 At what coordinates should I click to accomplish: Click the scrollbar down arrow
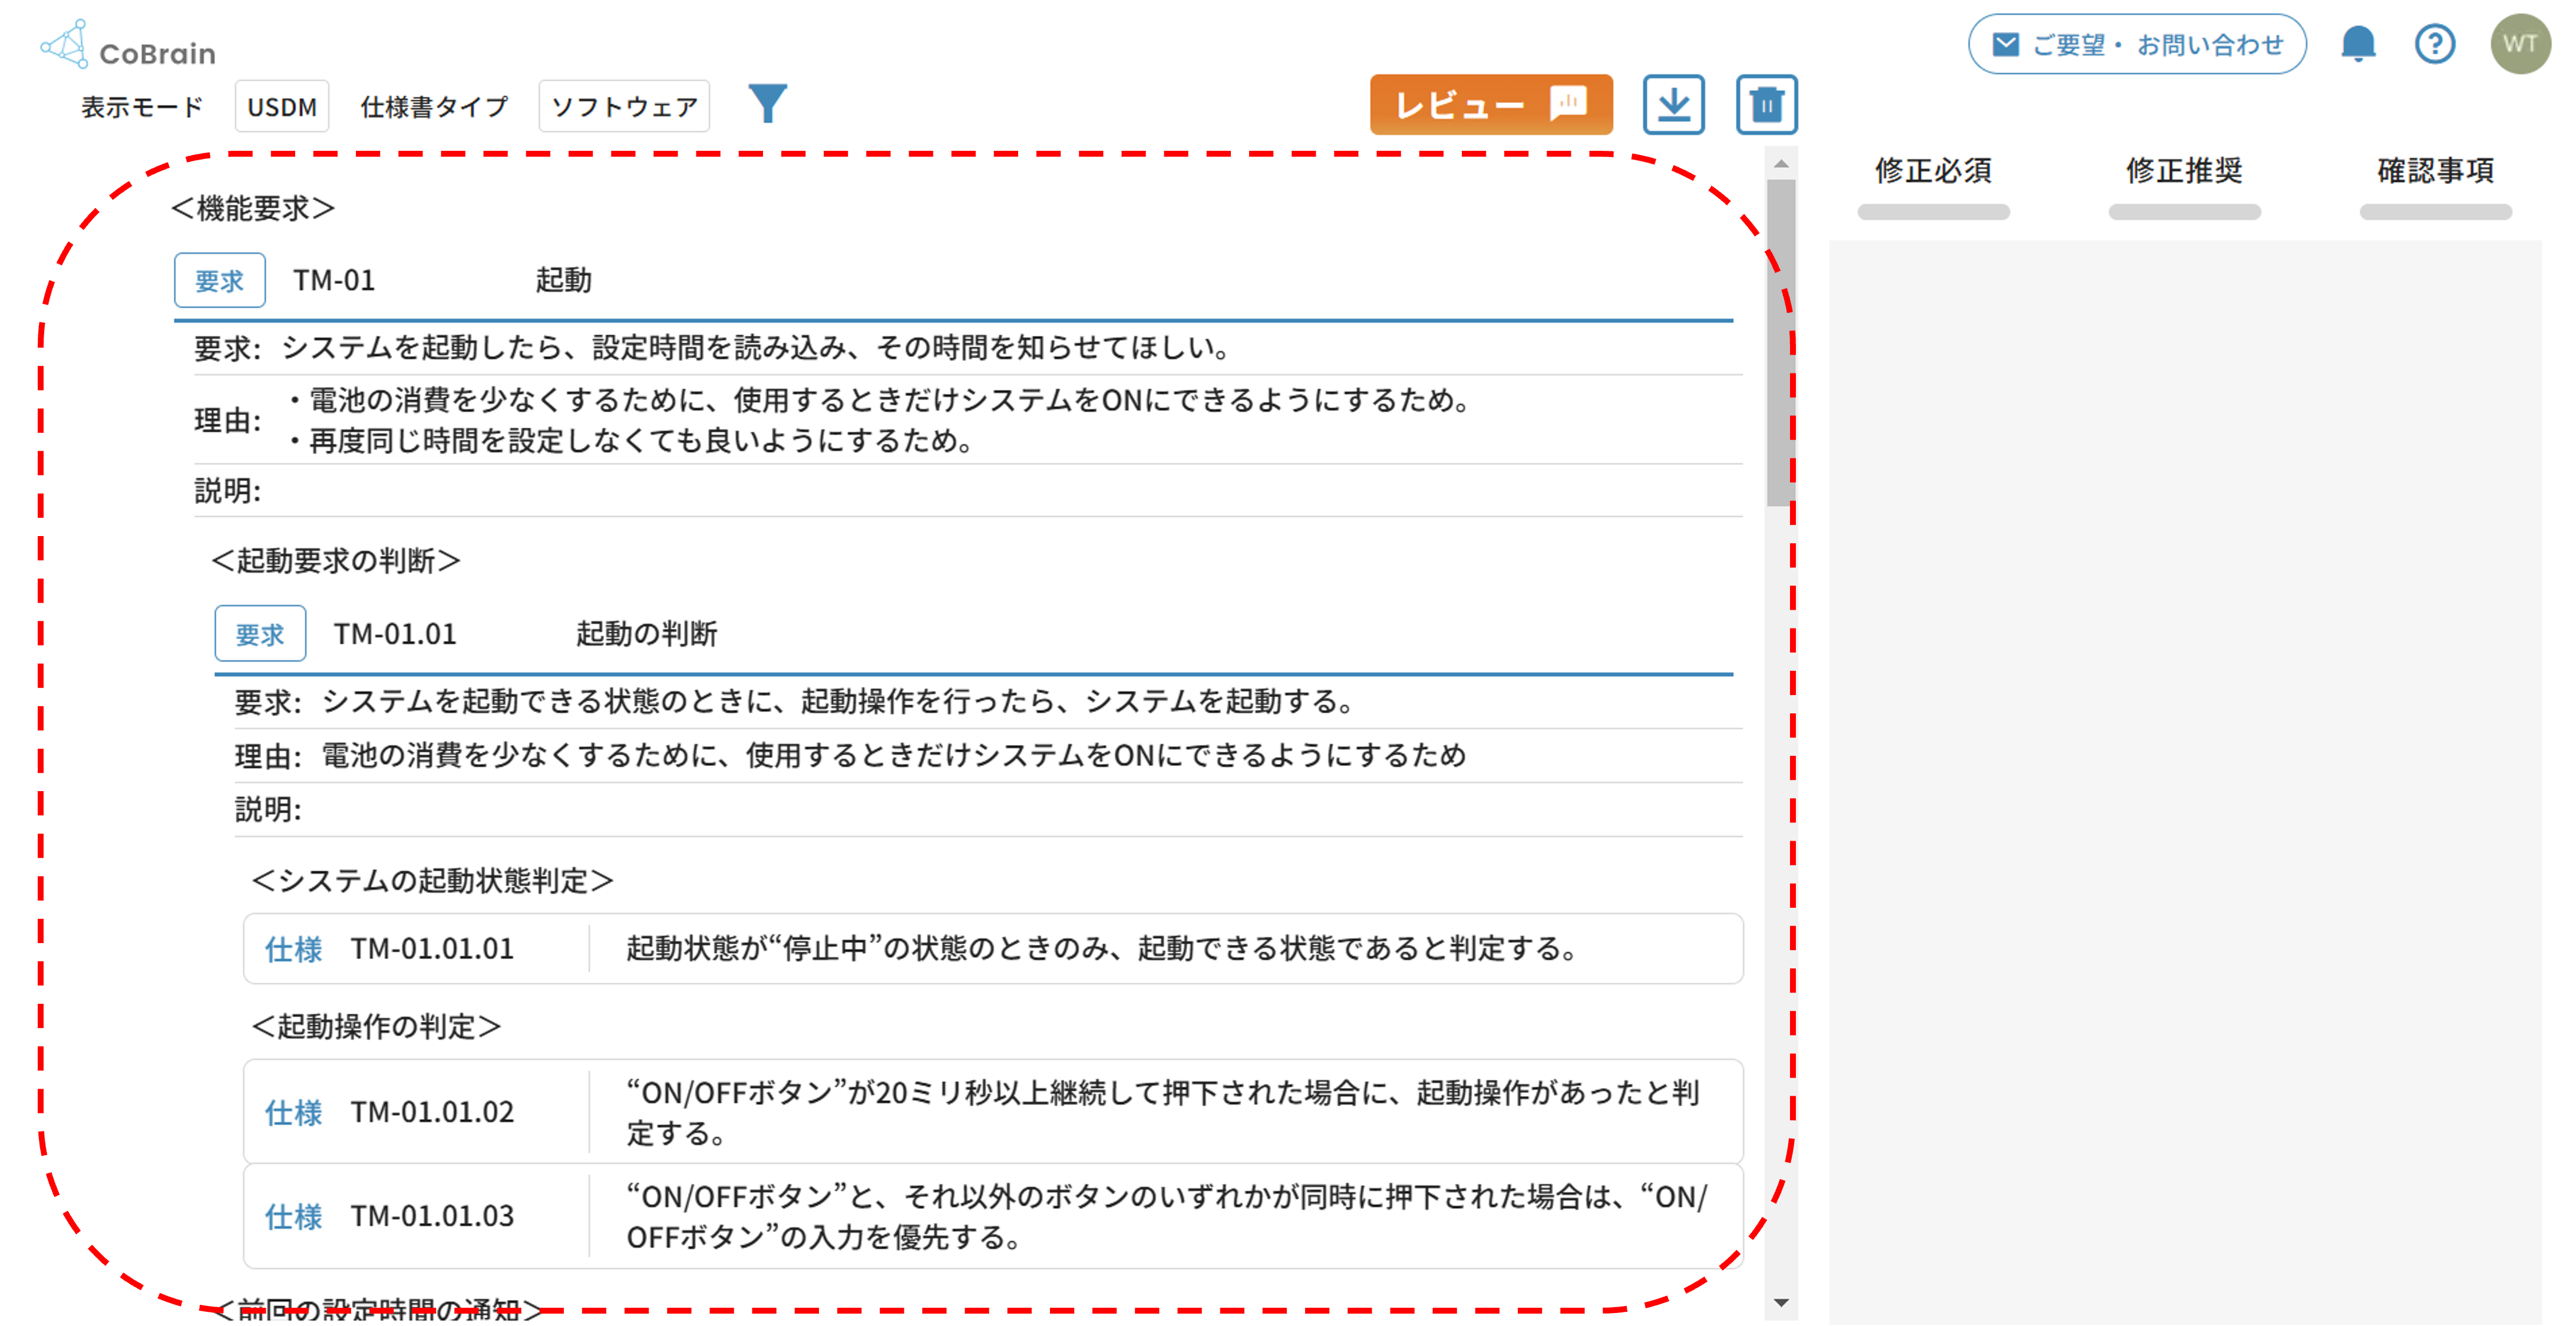click(x=1781, y=1302)
